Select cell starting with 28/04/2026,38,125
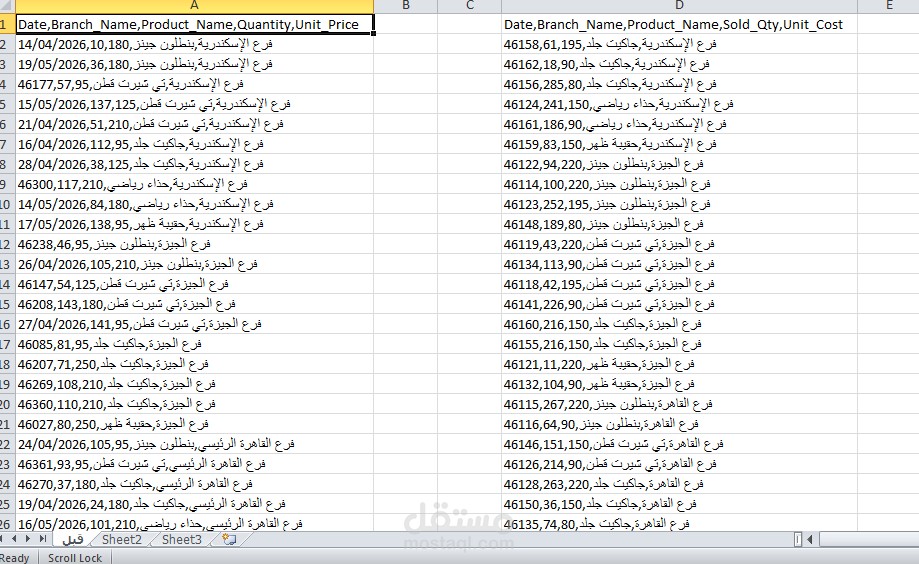Screen dimensions: 919x564 click(194, 164)
